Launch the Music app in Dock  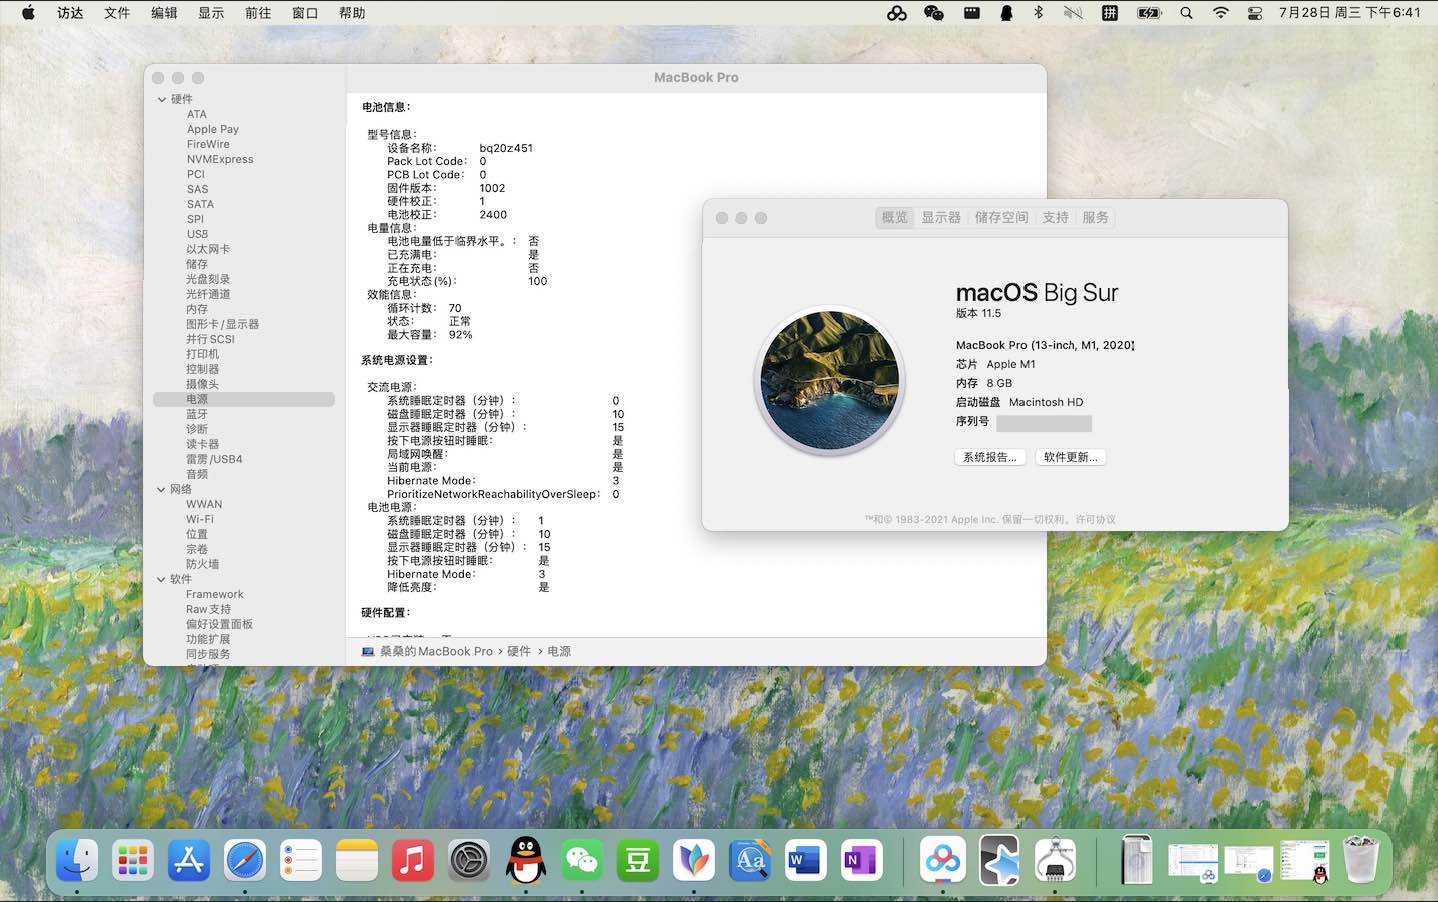(x=413, y=860)
